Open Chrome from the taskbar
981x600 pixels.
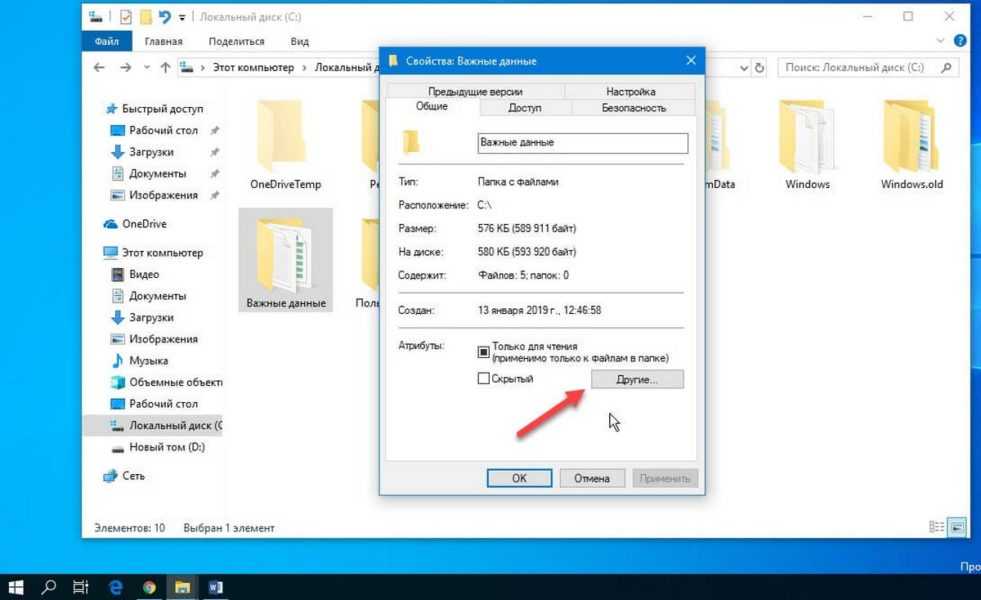tap(149, 588)
